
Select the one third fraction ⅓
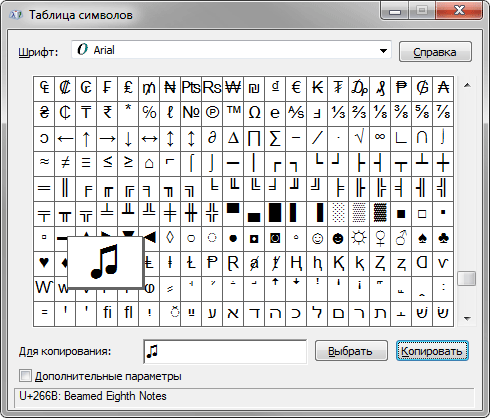(338, 114)
